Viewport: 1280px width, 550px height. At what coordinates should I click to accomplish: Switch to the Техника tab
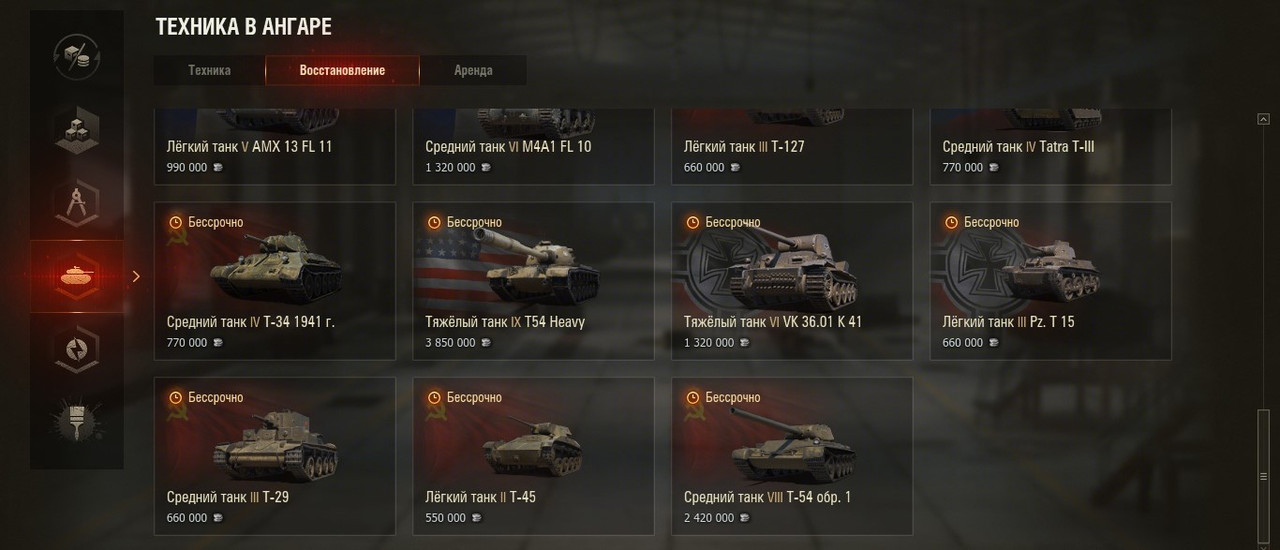tap(209, 70)
